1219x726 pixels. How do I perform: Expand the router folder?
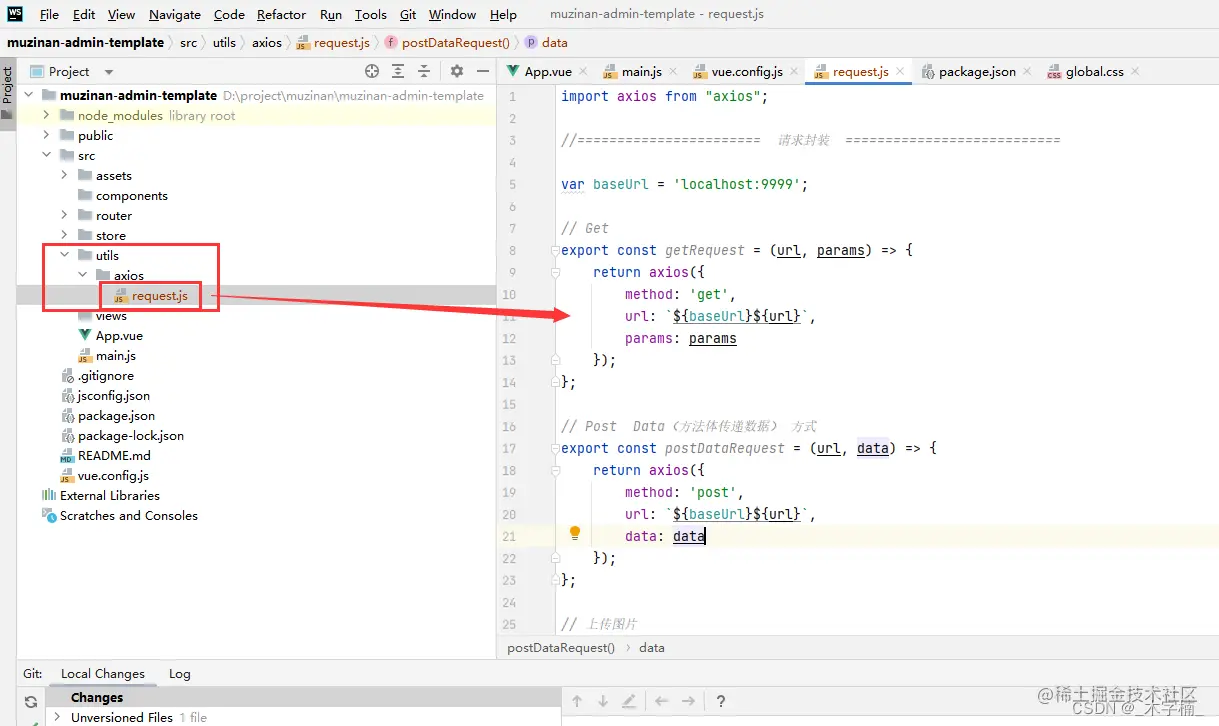pyautogui.click(x=64, y=215)
